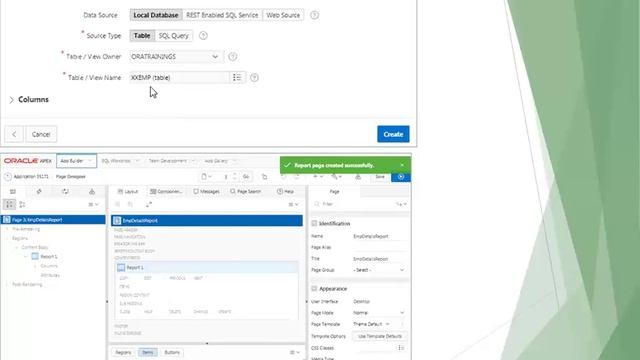
Task: Open help for Source Type field
Action: point(203,36)
